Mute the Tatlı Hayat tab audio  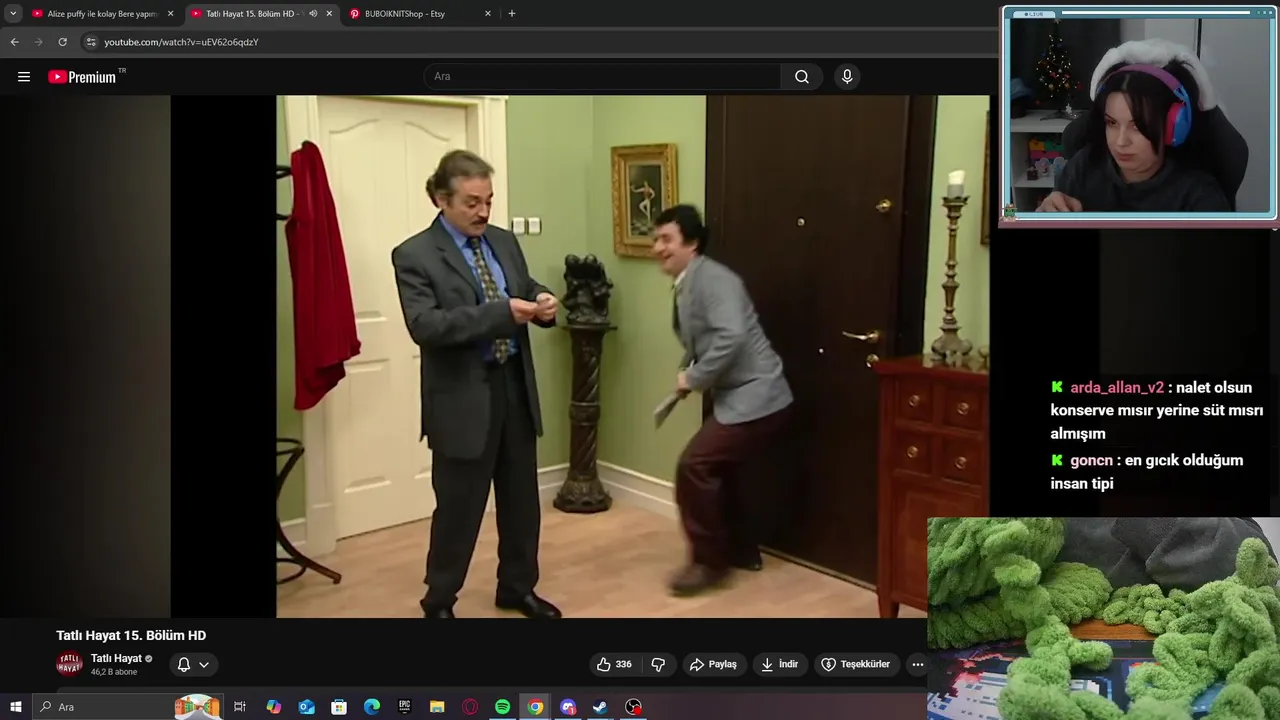click(x=313, y=14)
